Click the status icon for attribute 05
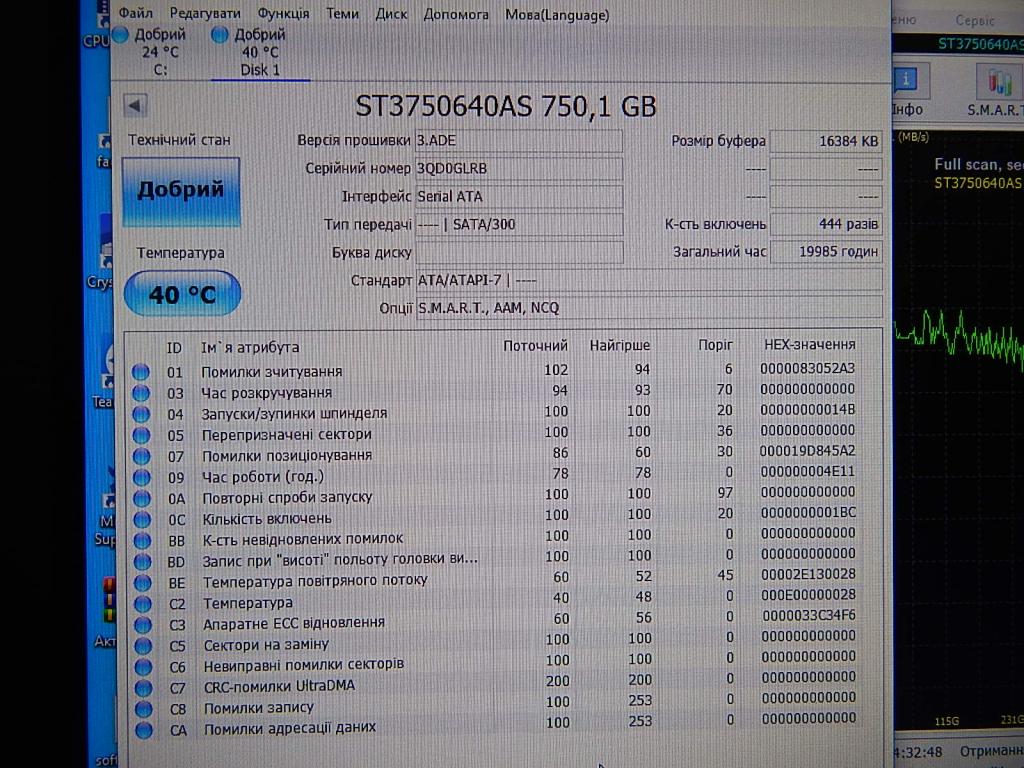 (x=141, y=435)
